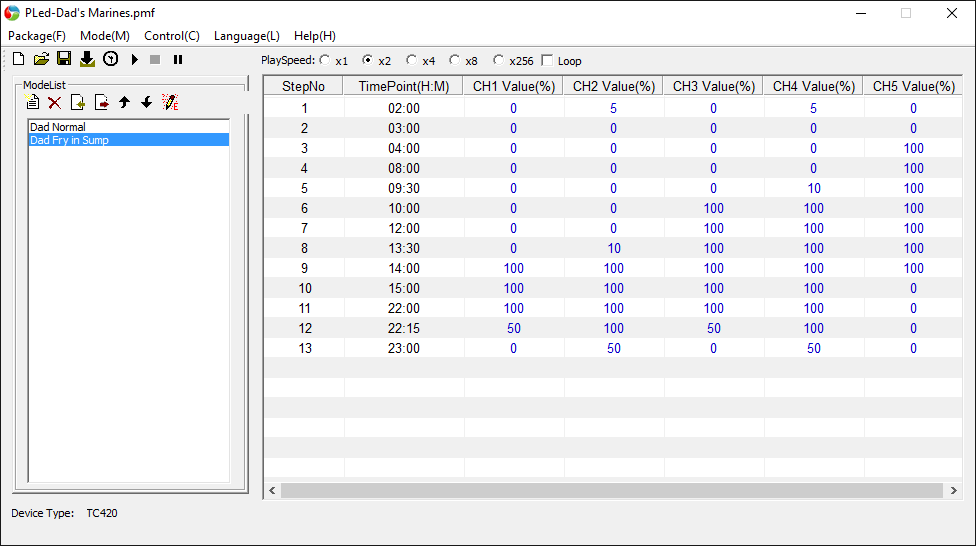The image size is (976, 546).
Task: Sync device clock time icon
Action: click(x=110, y=59)
